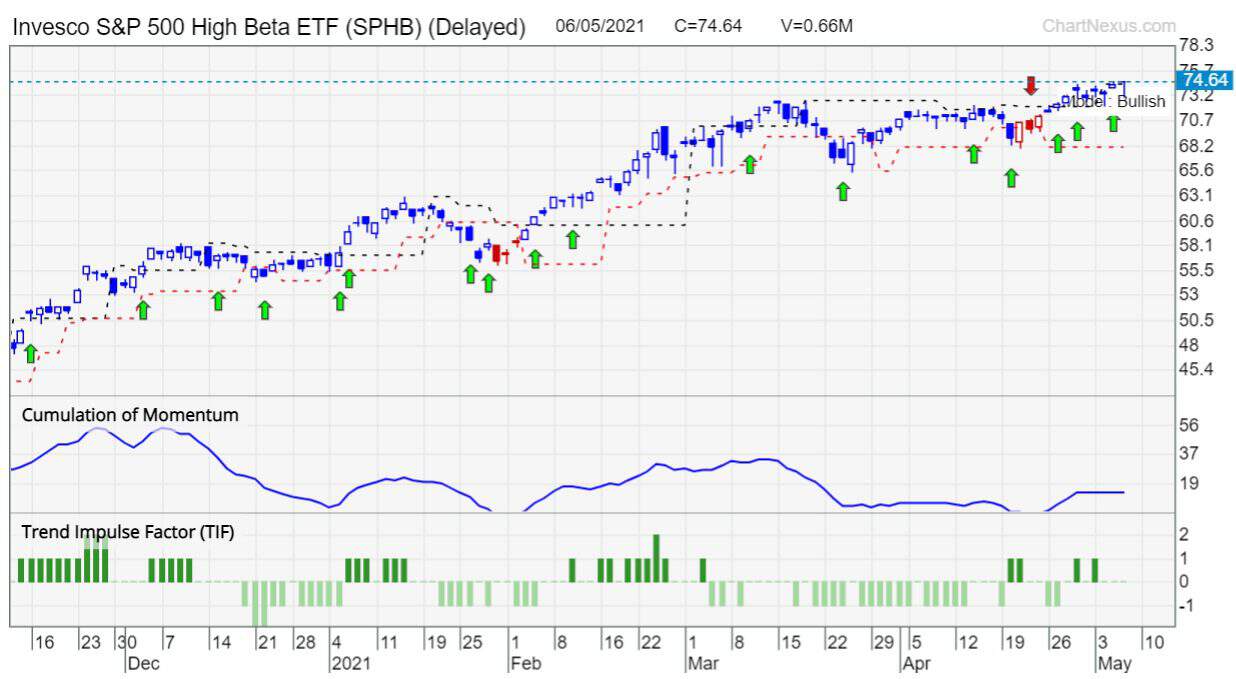Click the 'Feb' month label on the date axis
1236x679 pixels.
pos(525,663)
